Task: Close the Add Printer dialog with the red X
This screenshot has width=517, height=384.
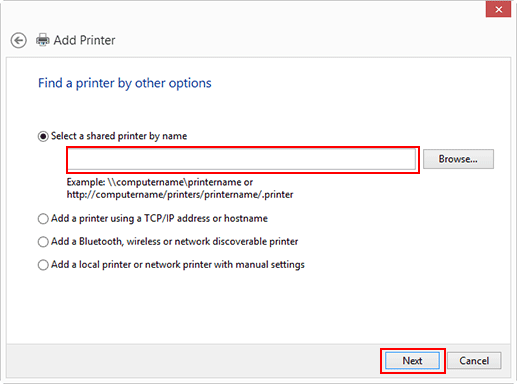Action: point(498,9)
